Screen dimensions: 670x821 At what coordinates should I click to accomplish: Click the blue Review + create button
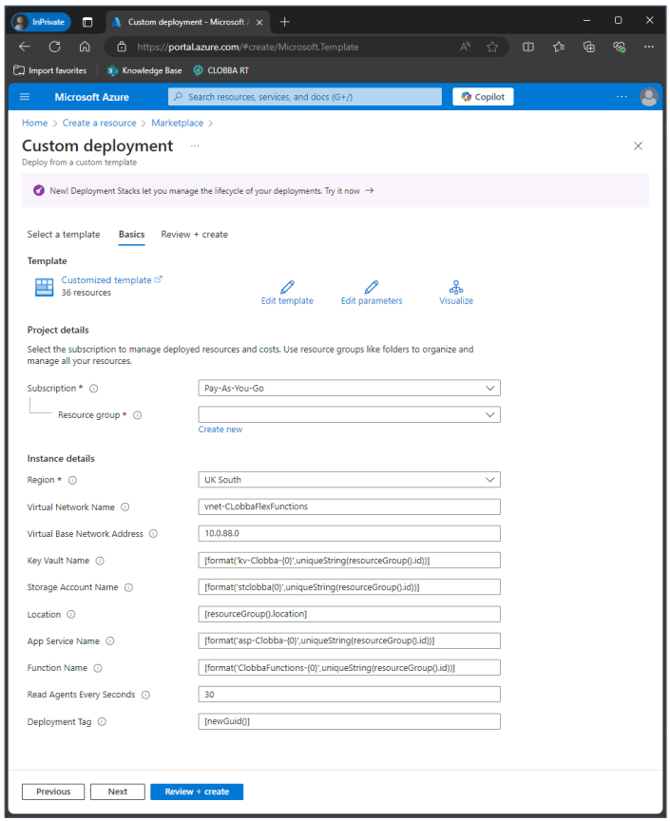point(196,792)
